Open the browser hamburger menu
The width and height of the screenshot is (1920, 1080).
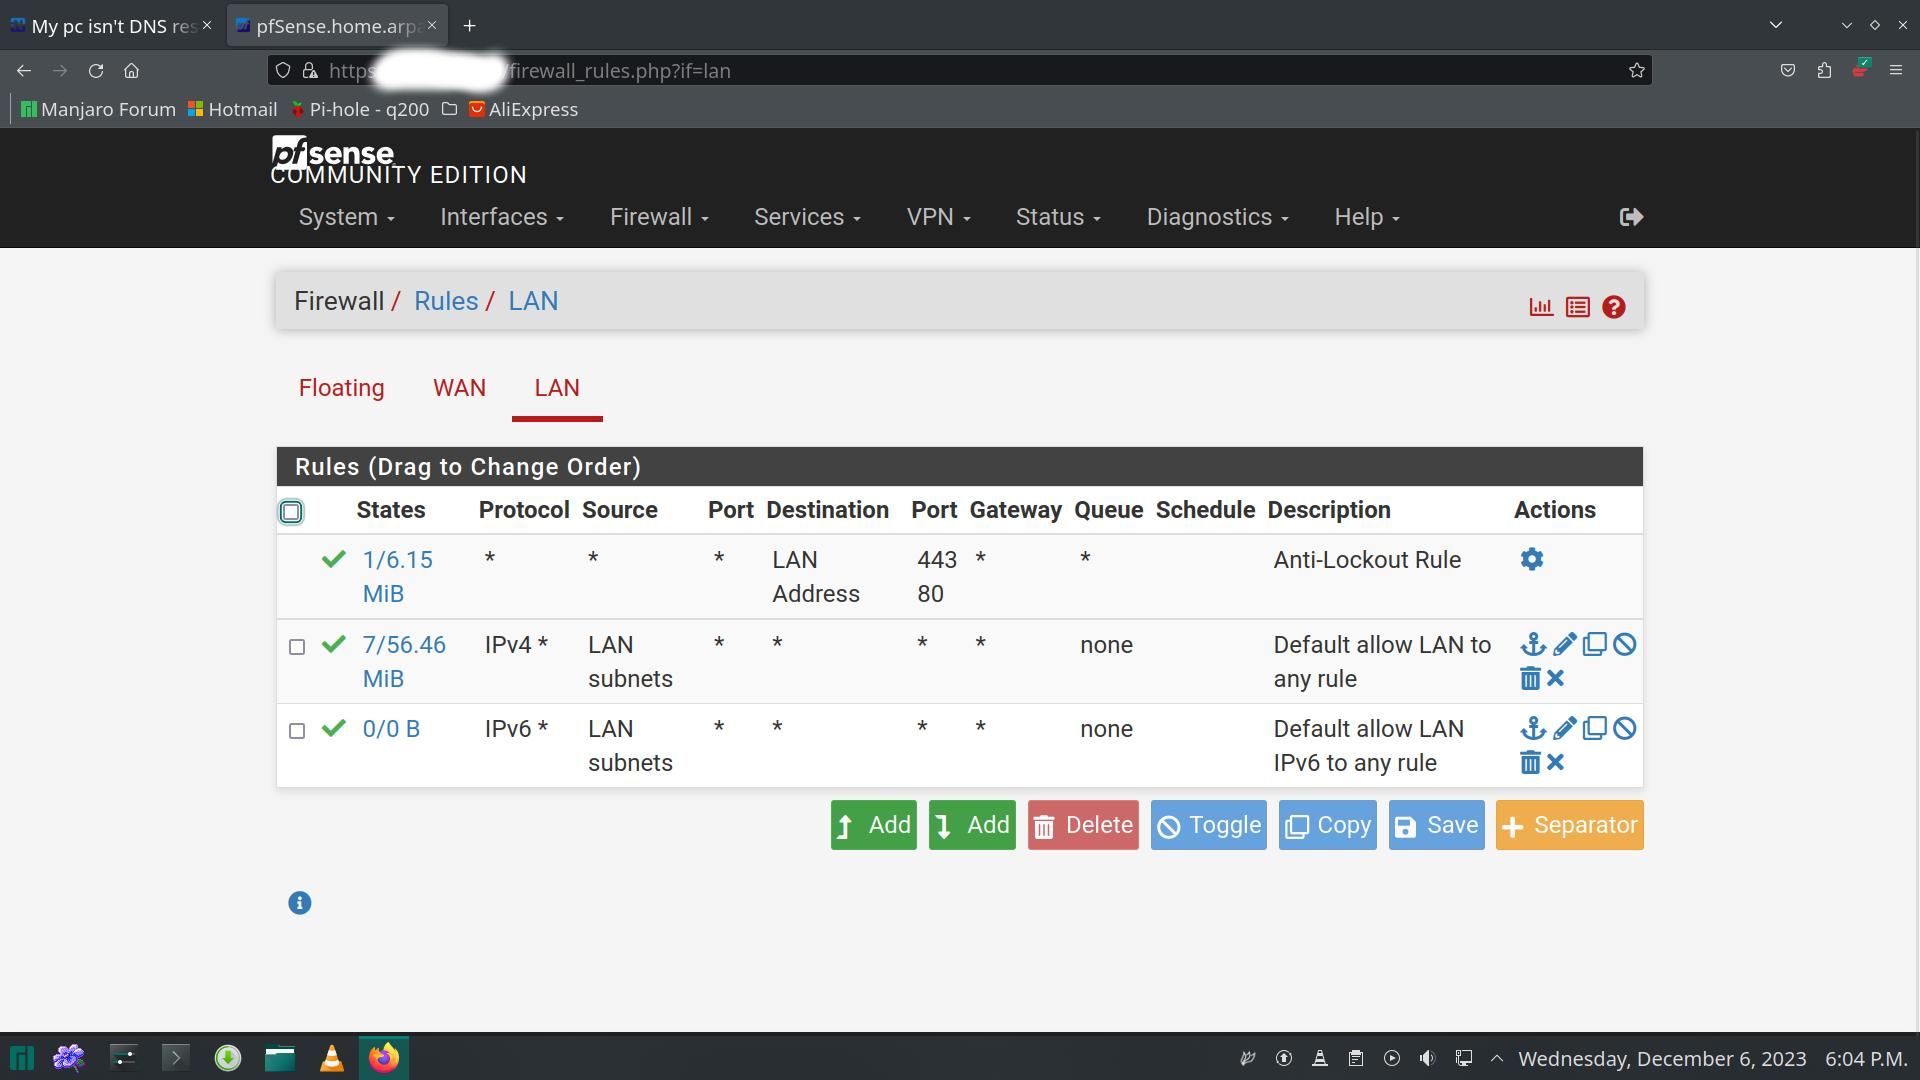tap(1895, 71)
